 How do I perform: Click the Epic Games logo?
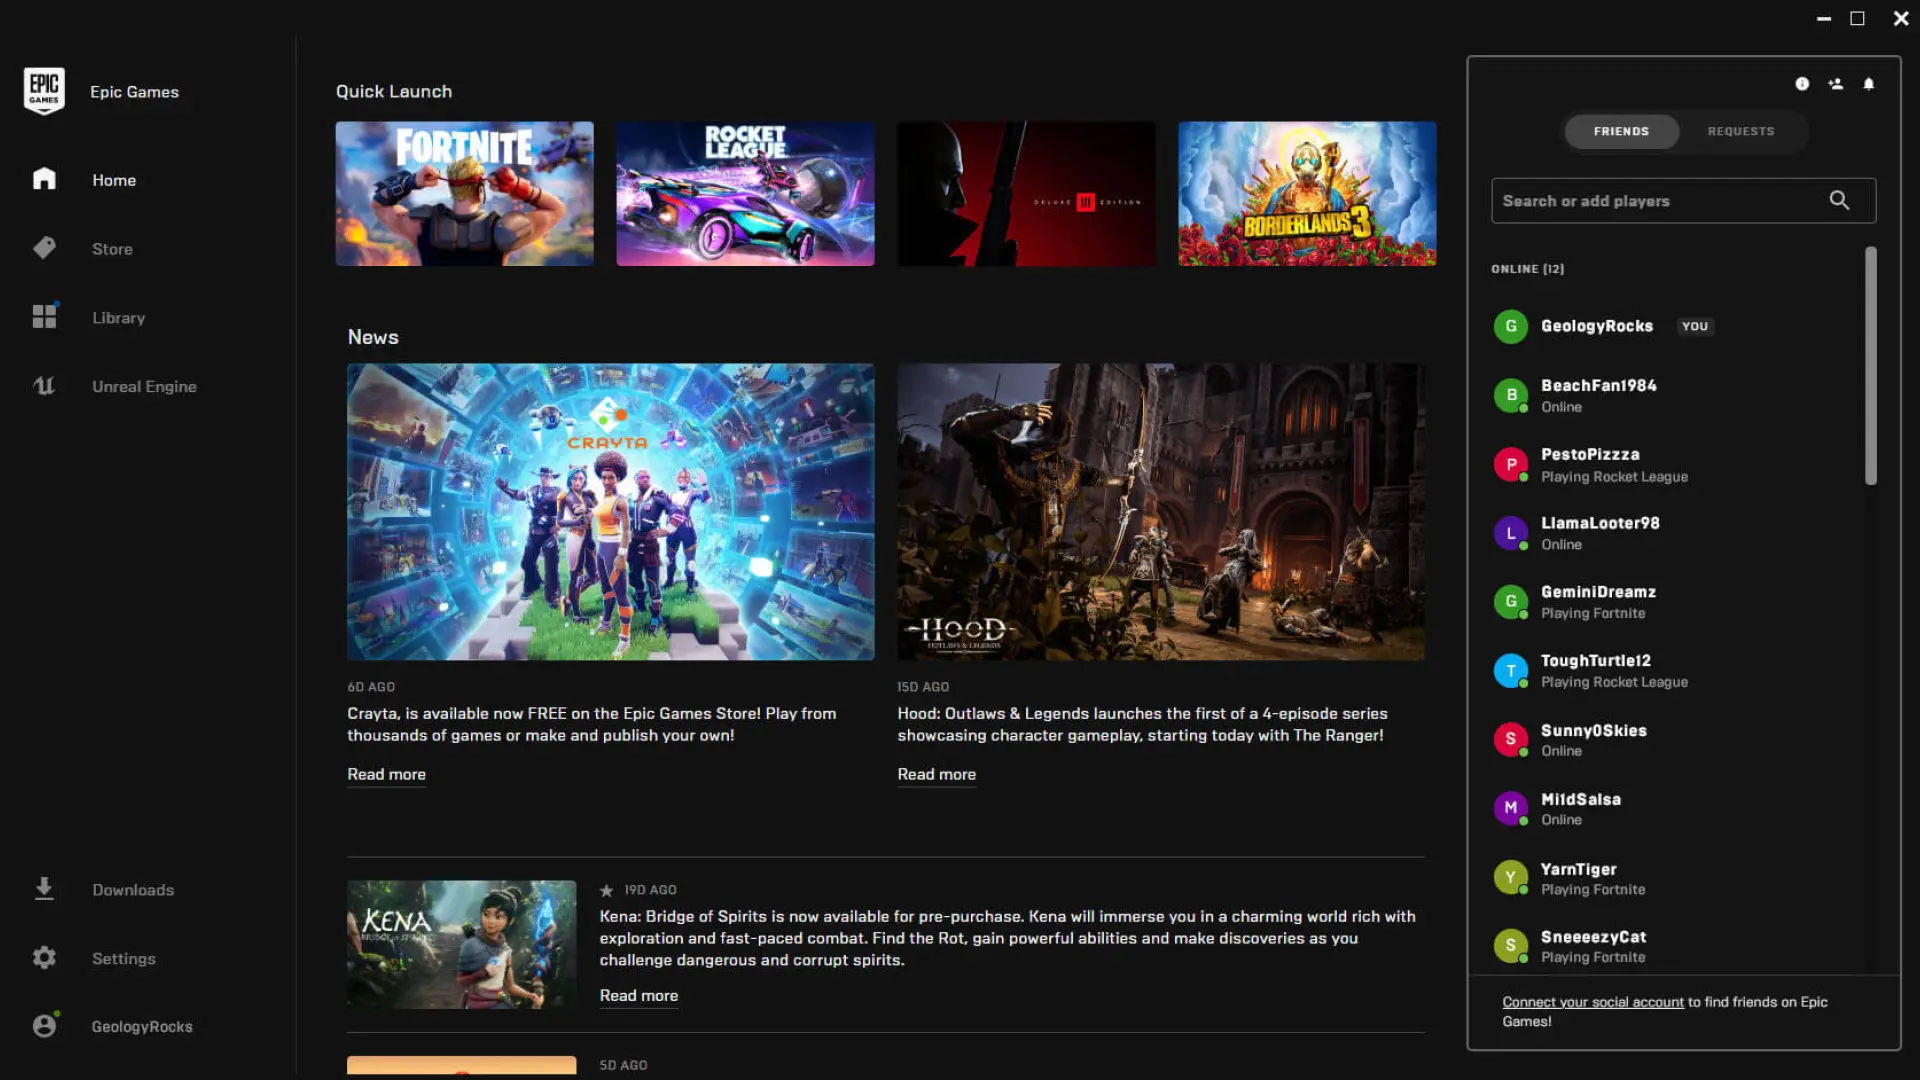44,90
